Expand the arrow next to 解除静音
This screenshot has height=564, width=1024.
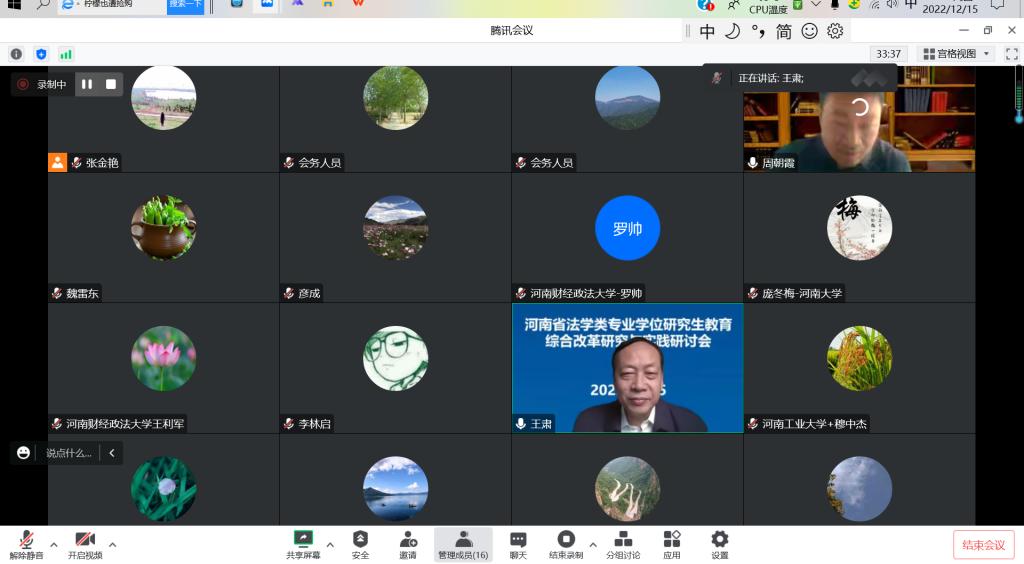[54, 545]
